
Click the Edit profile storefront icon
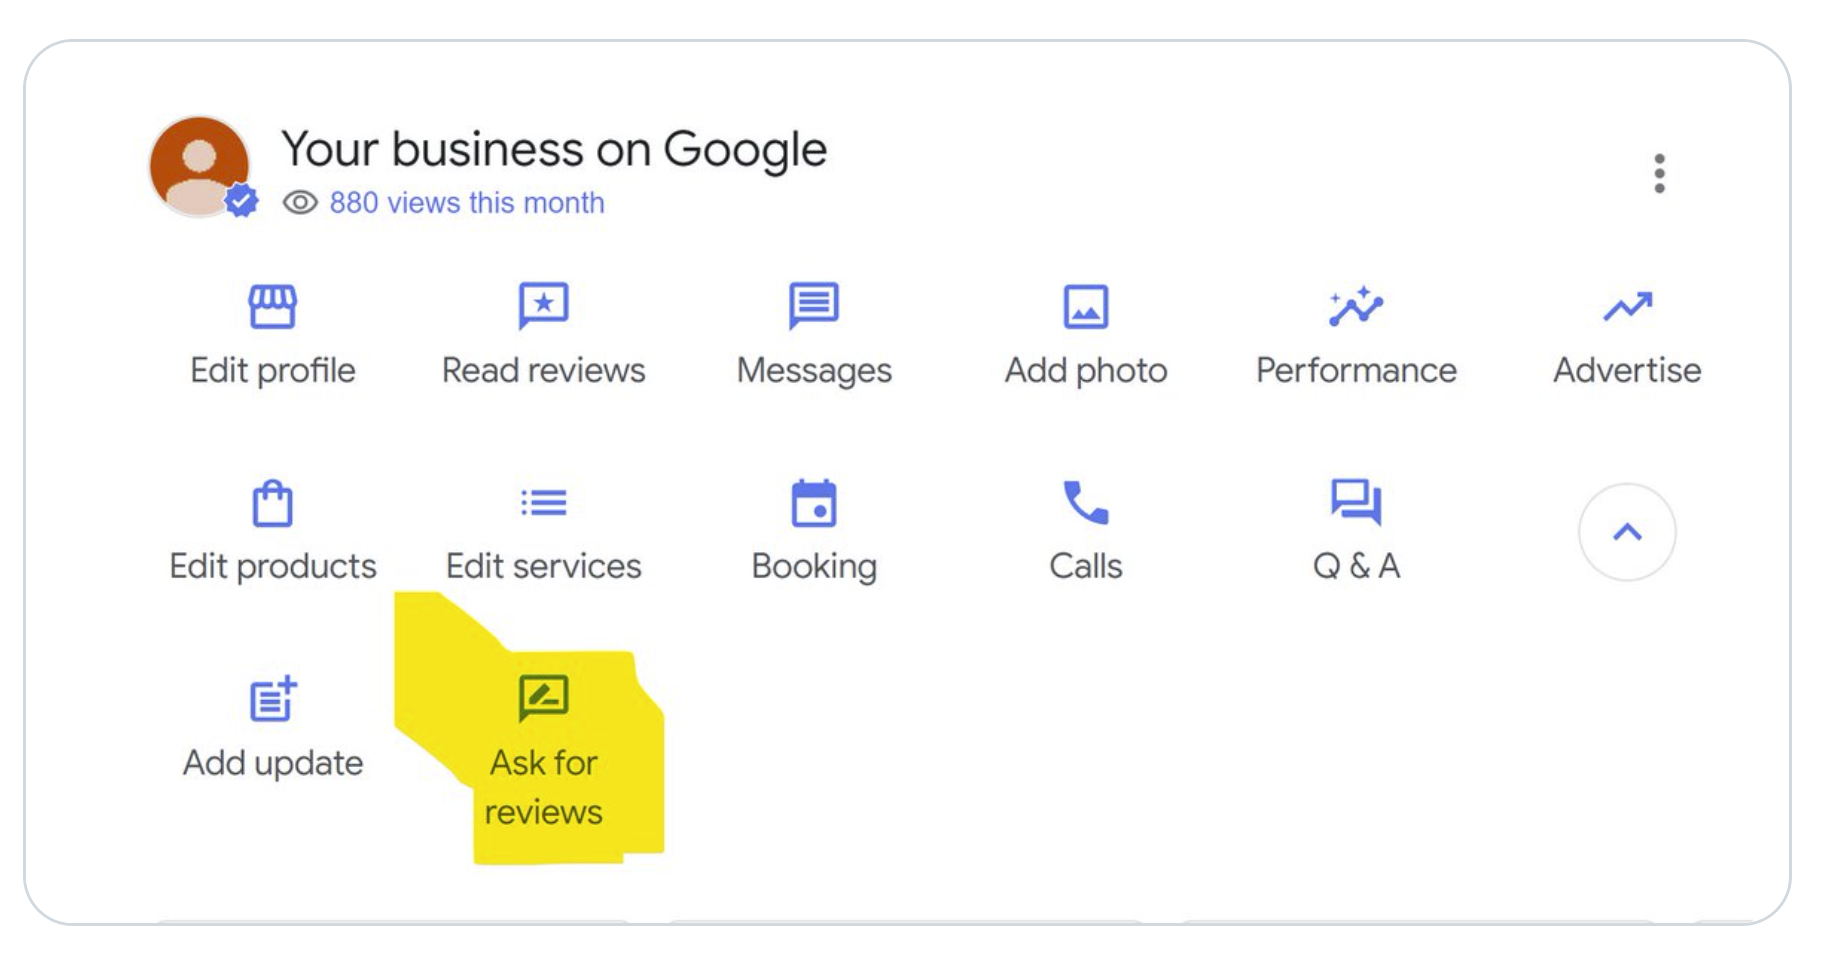[272, 306]
